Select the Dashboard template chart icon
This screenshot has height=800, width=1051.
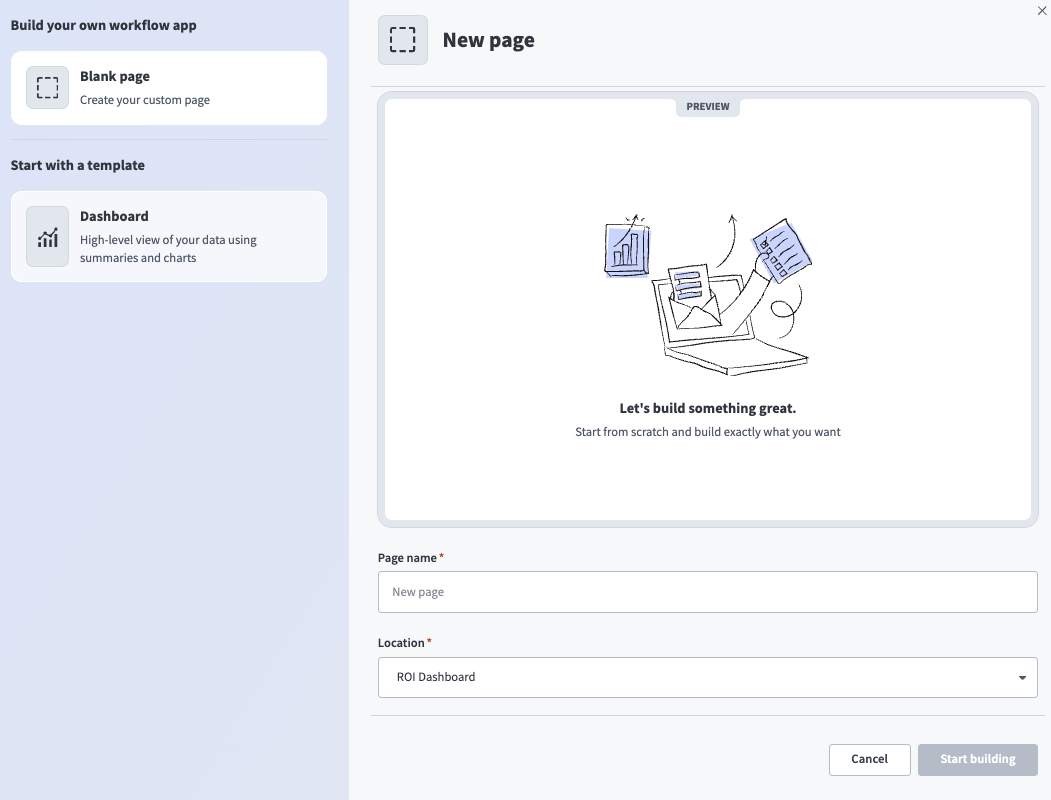[x=47, y=236]
